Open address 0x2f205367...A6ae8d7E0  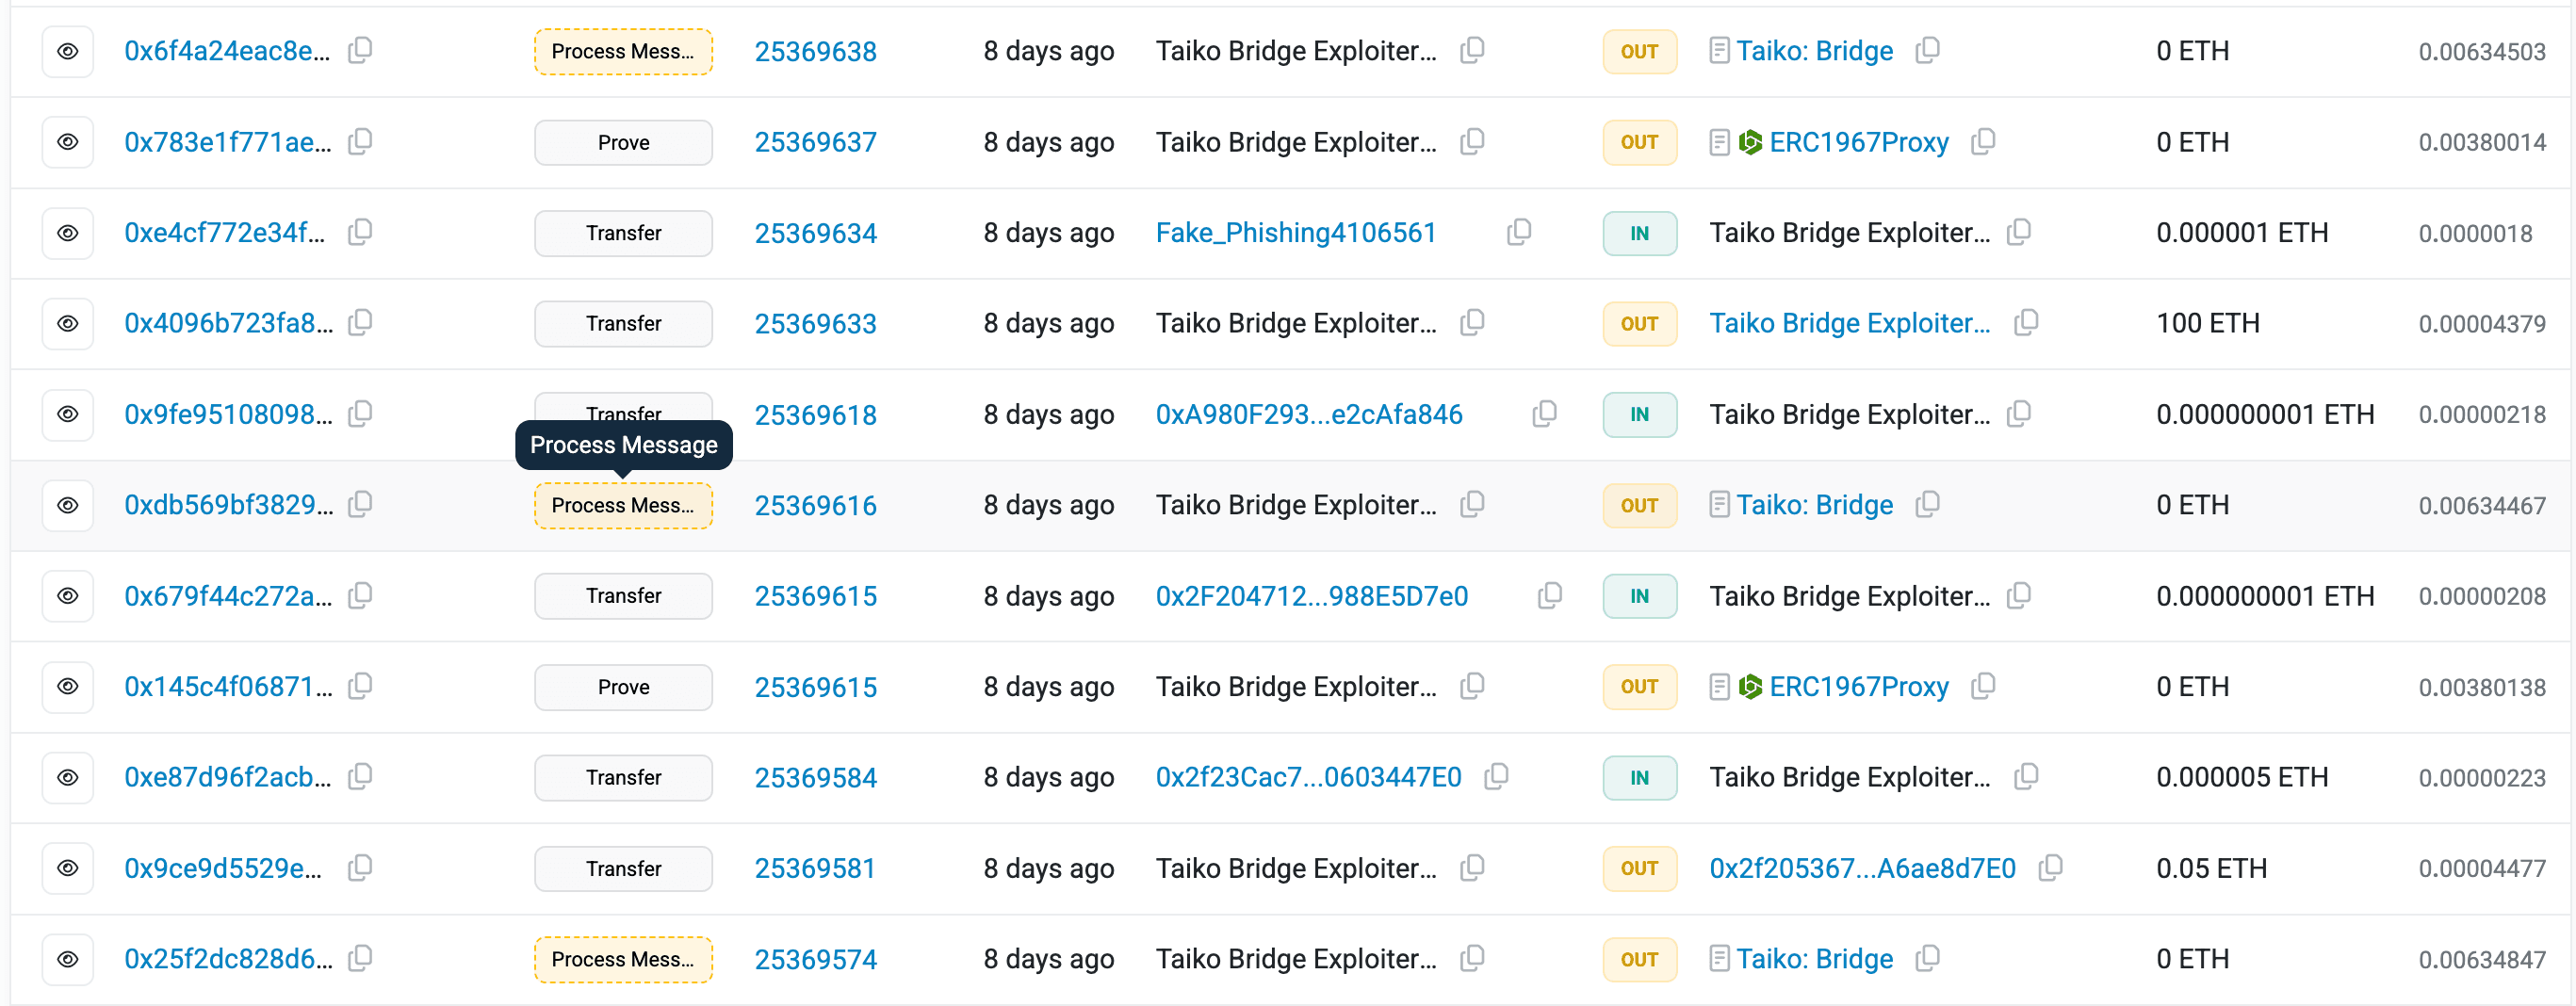(x=1862, y=868)
